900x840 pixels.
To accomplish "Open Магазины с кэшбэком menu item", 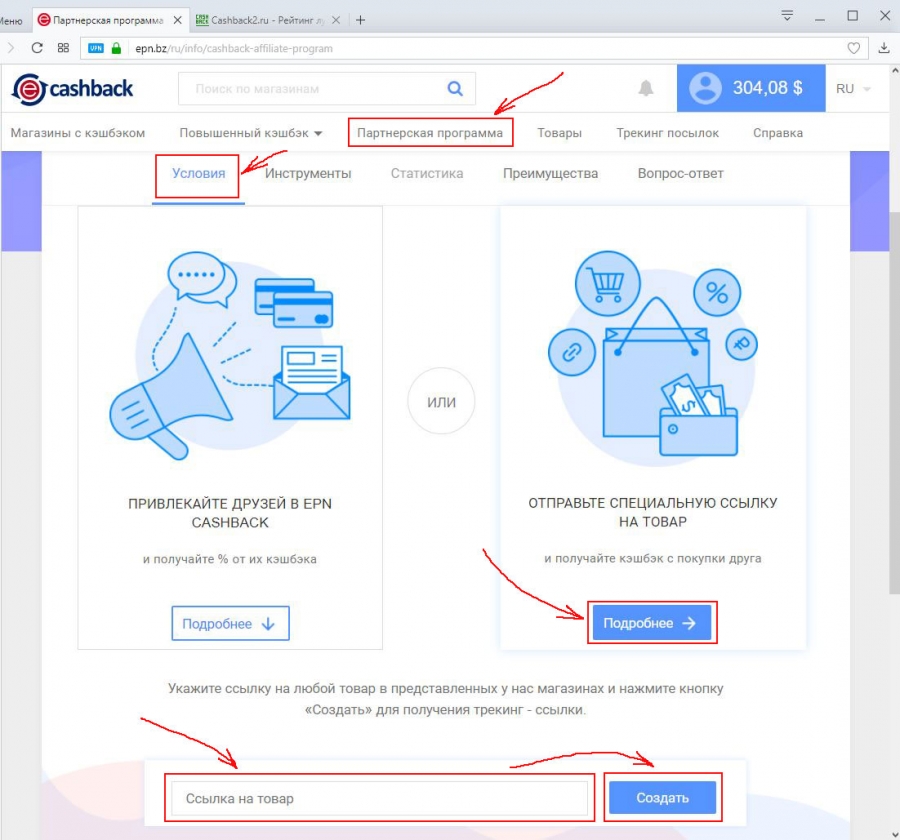I will tap(77, 133).
